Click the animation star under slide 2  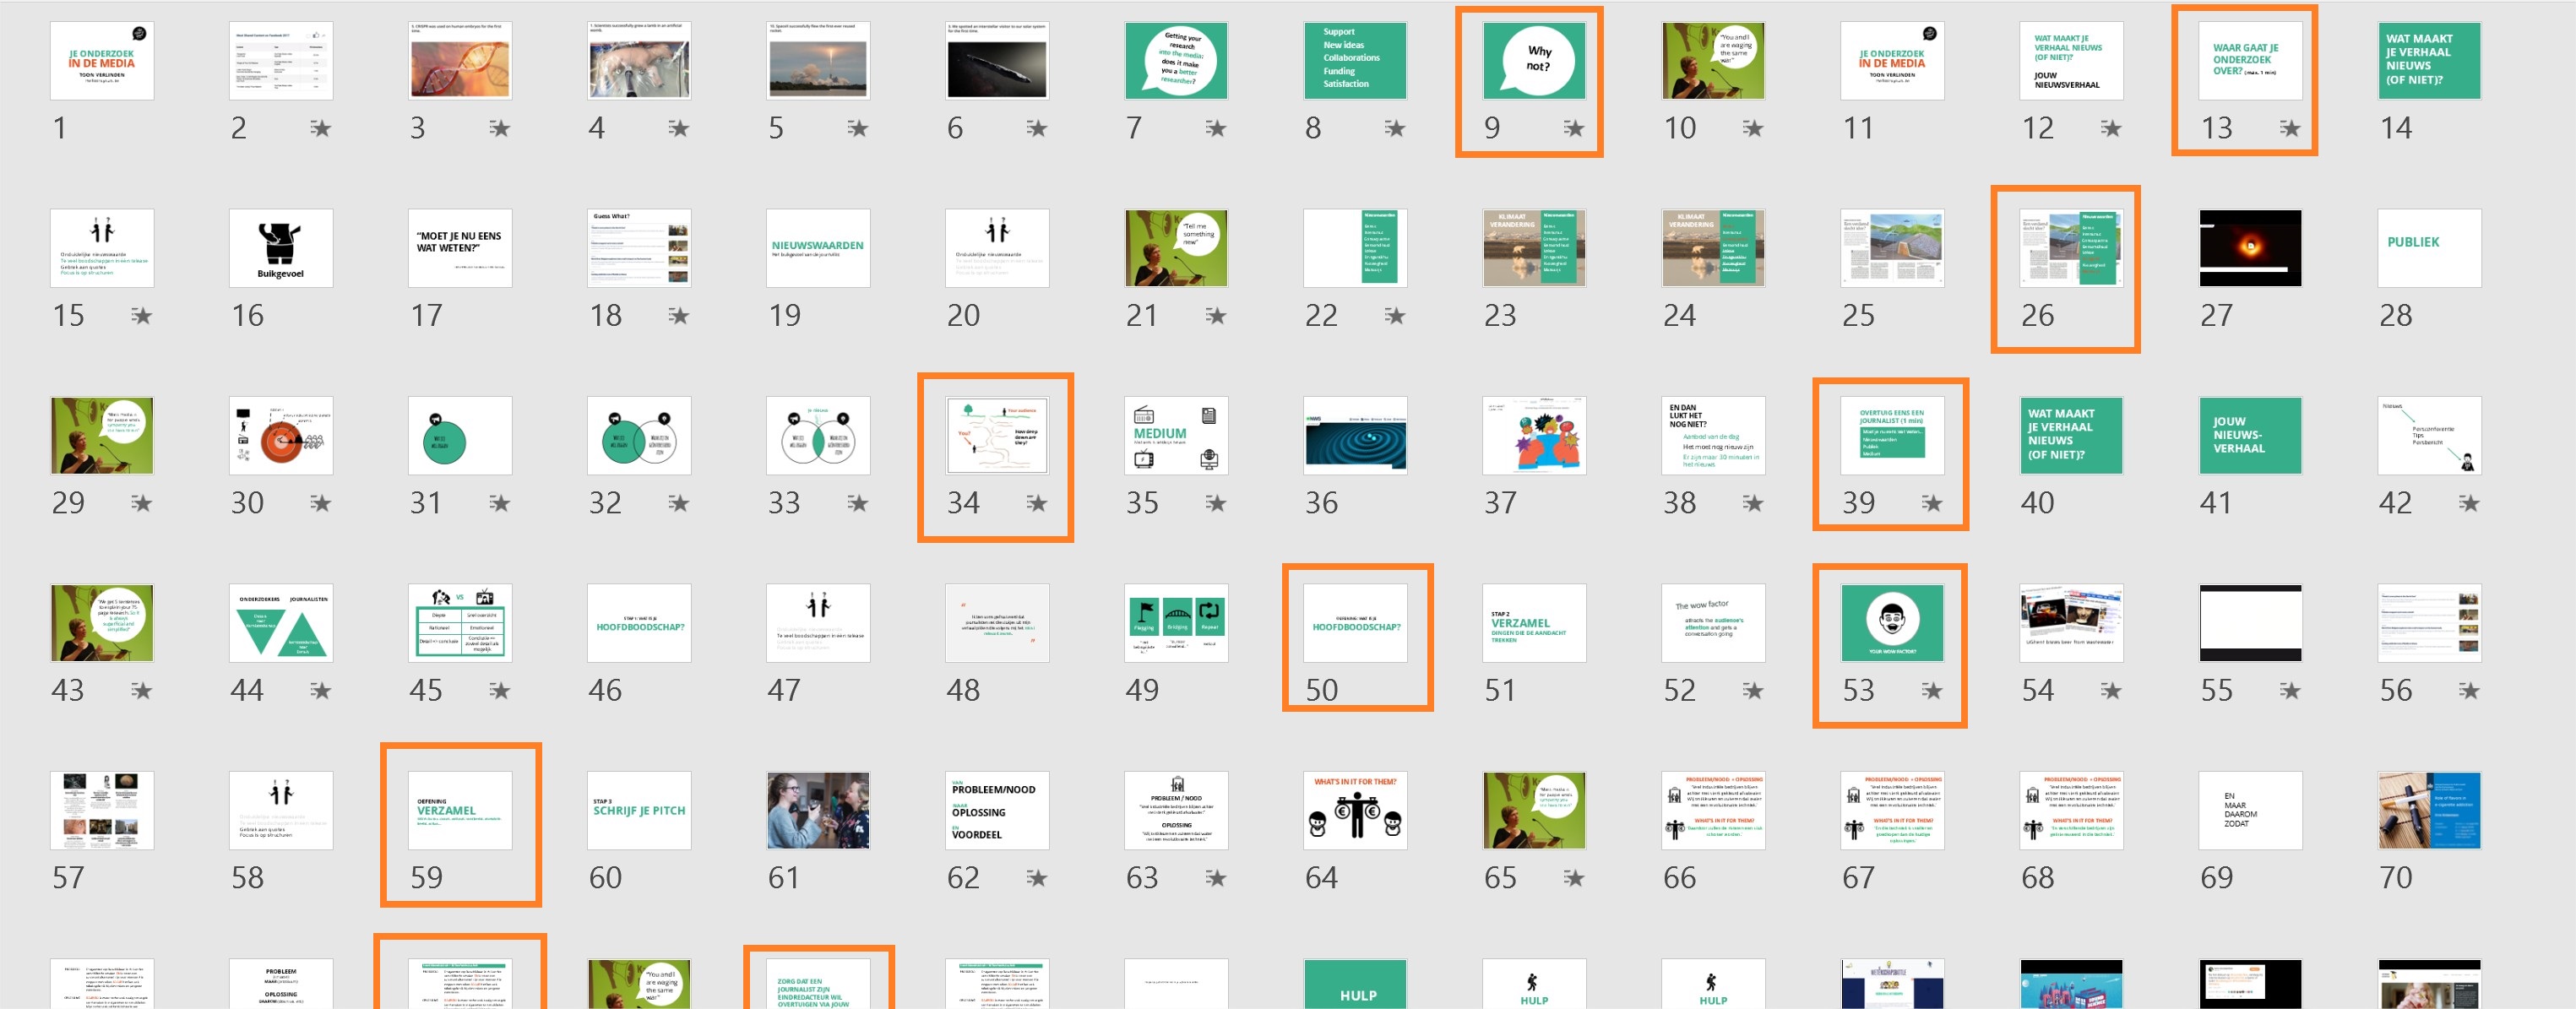click(x=320, y=128)
